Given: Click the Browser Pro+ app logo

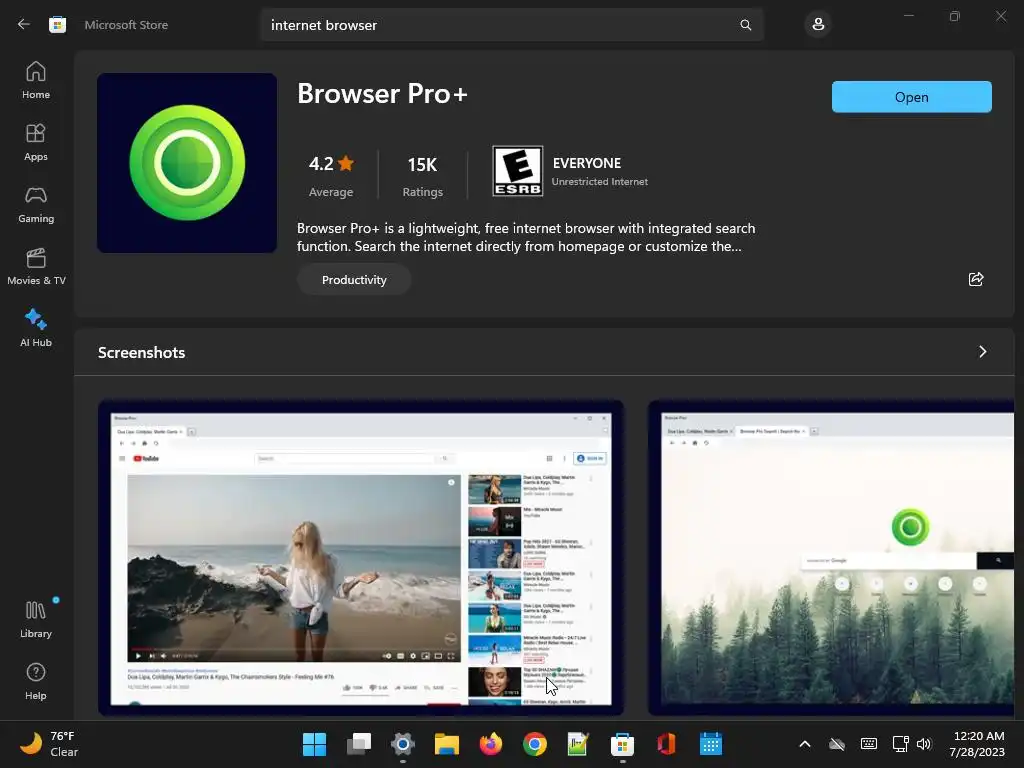Looking at the screenshot, I should 187,163.
